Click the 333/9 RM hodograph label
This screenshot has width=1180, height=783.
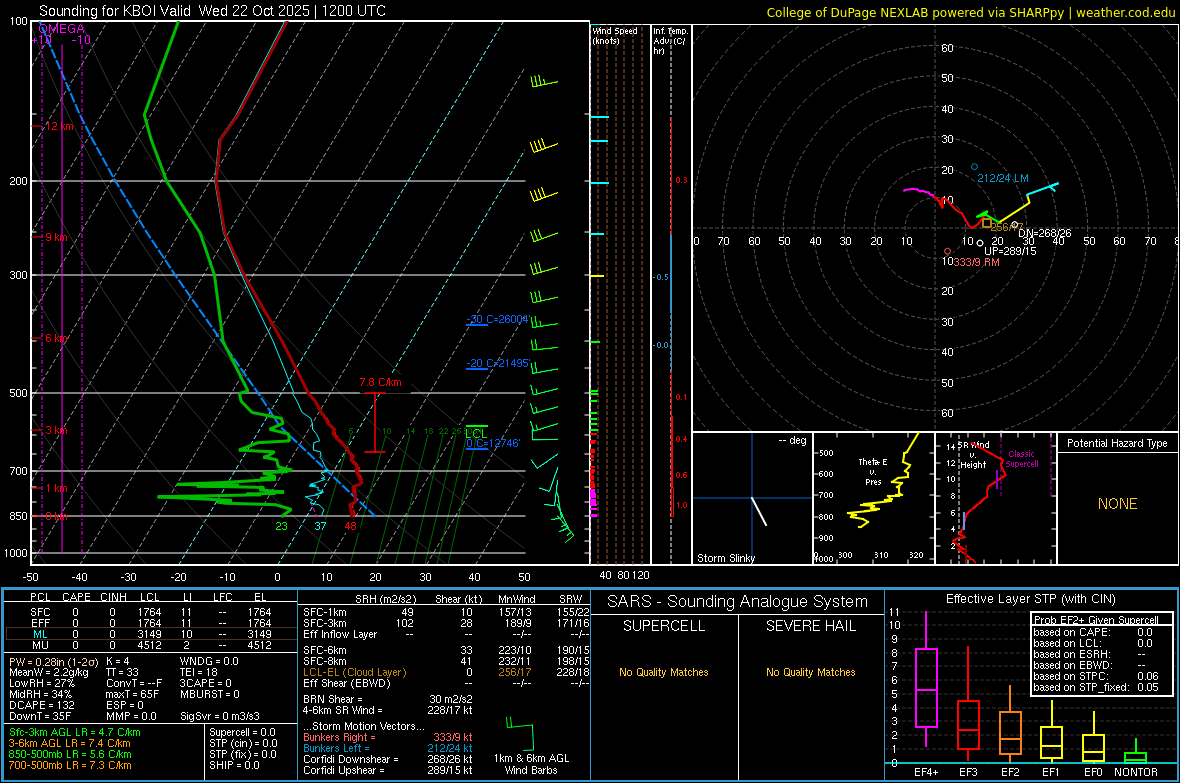(x=976, y=262)
